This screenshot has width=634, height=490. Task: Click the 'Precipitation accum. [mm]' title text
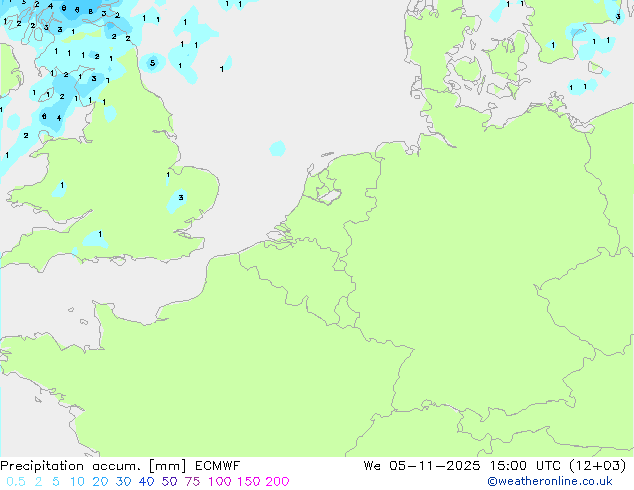pos(93,466)
